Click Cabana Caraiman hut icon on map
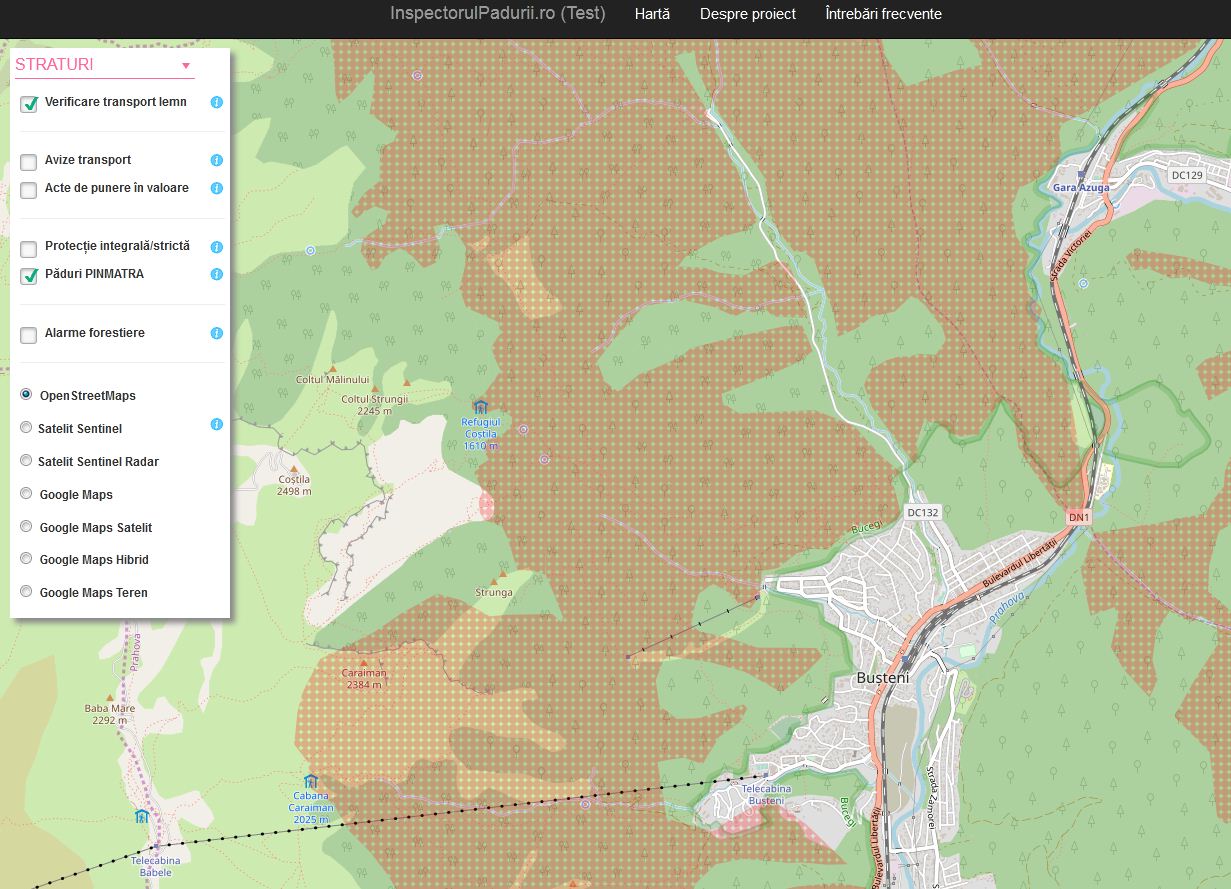The height and width of the screenshot is (889, 1231). pyautogui.click(x=310, y=781)
